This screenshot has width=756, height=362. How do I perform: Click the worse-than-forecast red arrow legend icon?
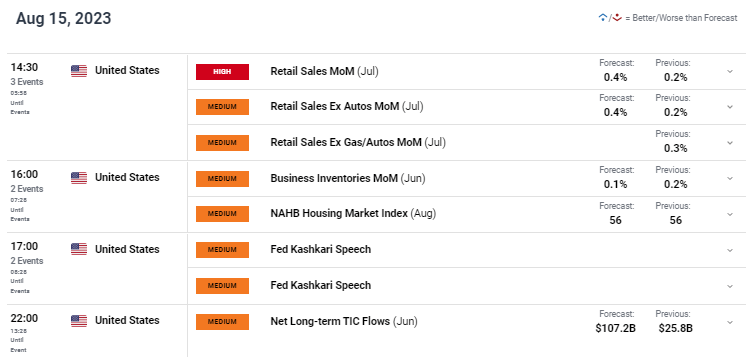[617, 18]
